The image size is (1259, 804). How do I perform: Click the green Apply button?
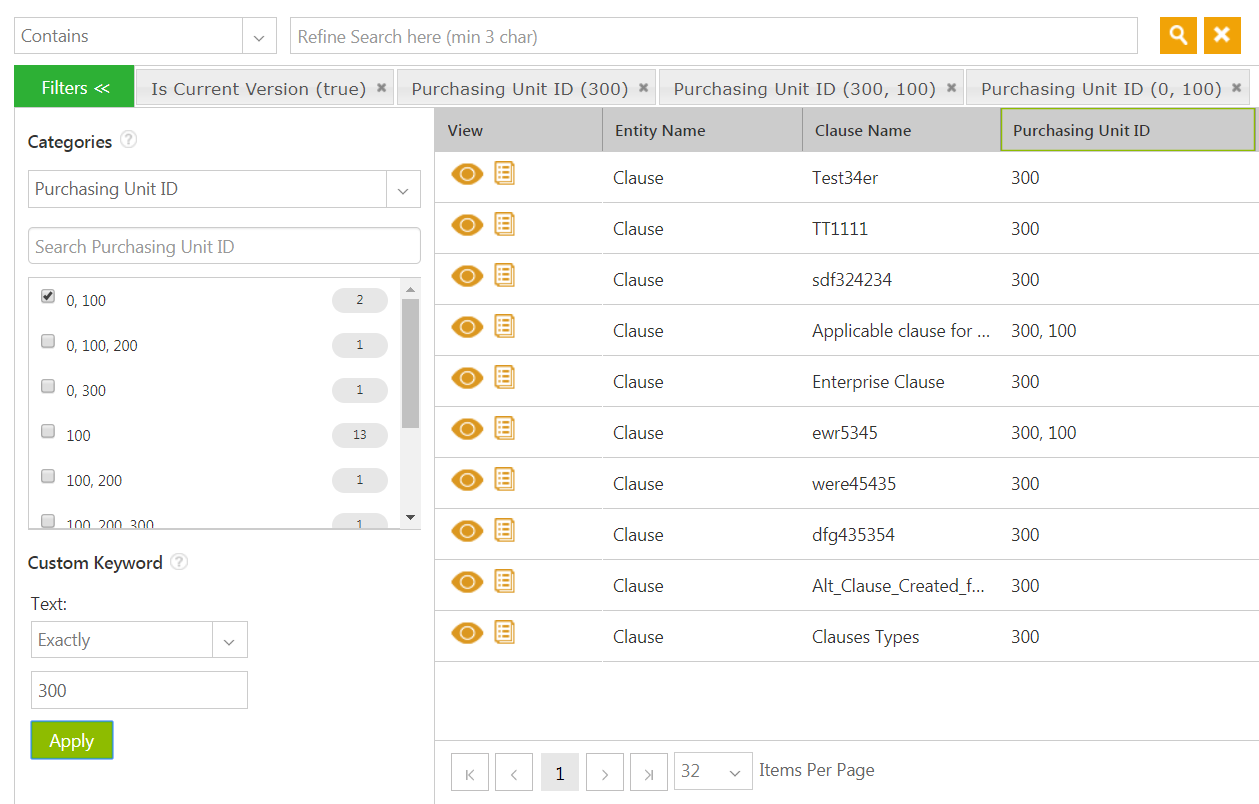point(72,741)
